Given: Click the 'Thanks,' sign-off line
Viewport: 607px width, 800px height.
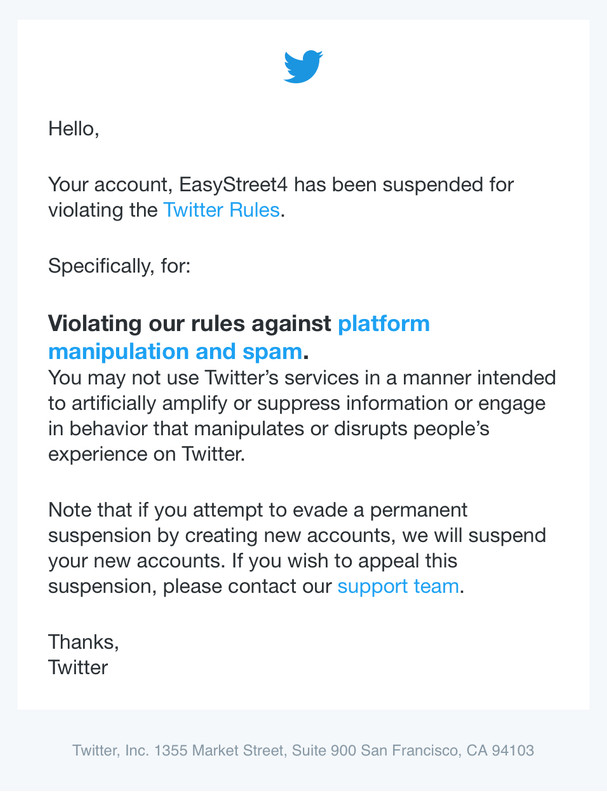Looking at the screenshot, I should point(84,642).
